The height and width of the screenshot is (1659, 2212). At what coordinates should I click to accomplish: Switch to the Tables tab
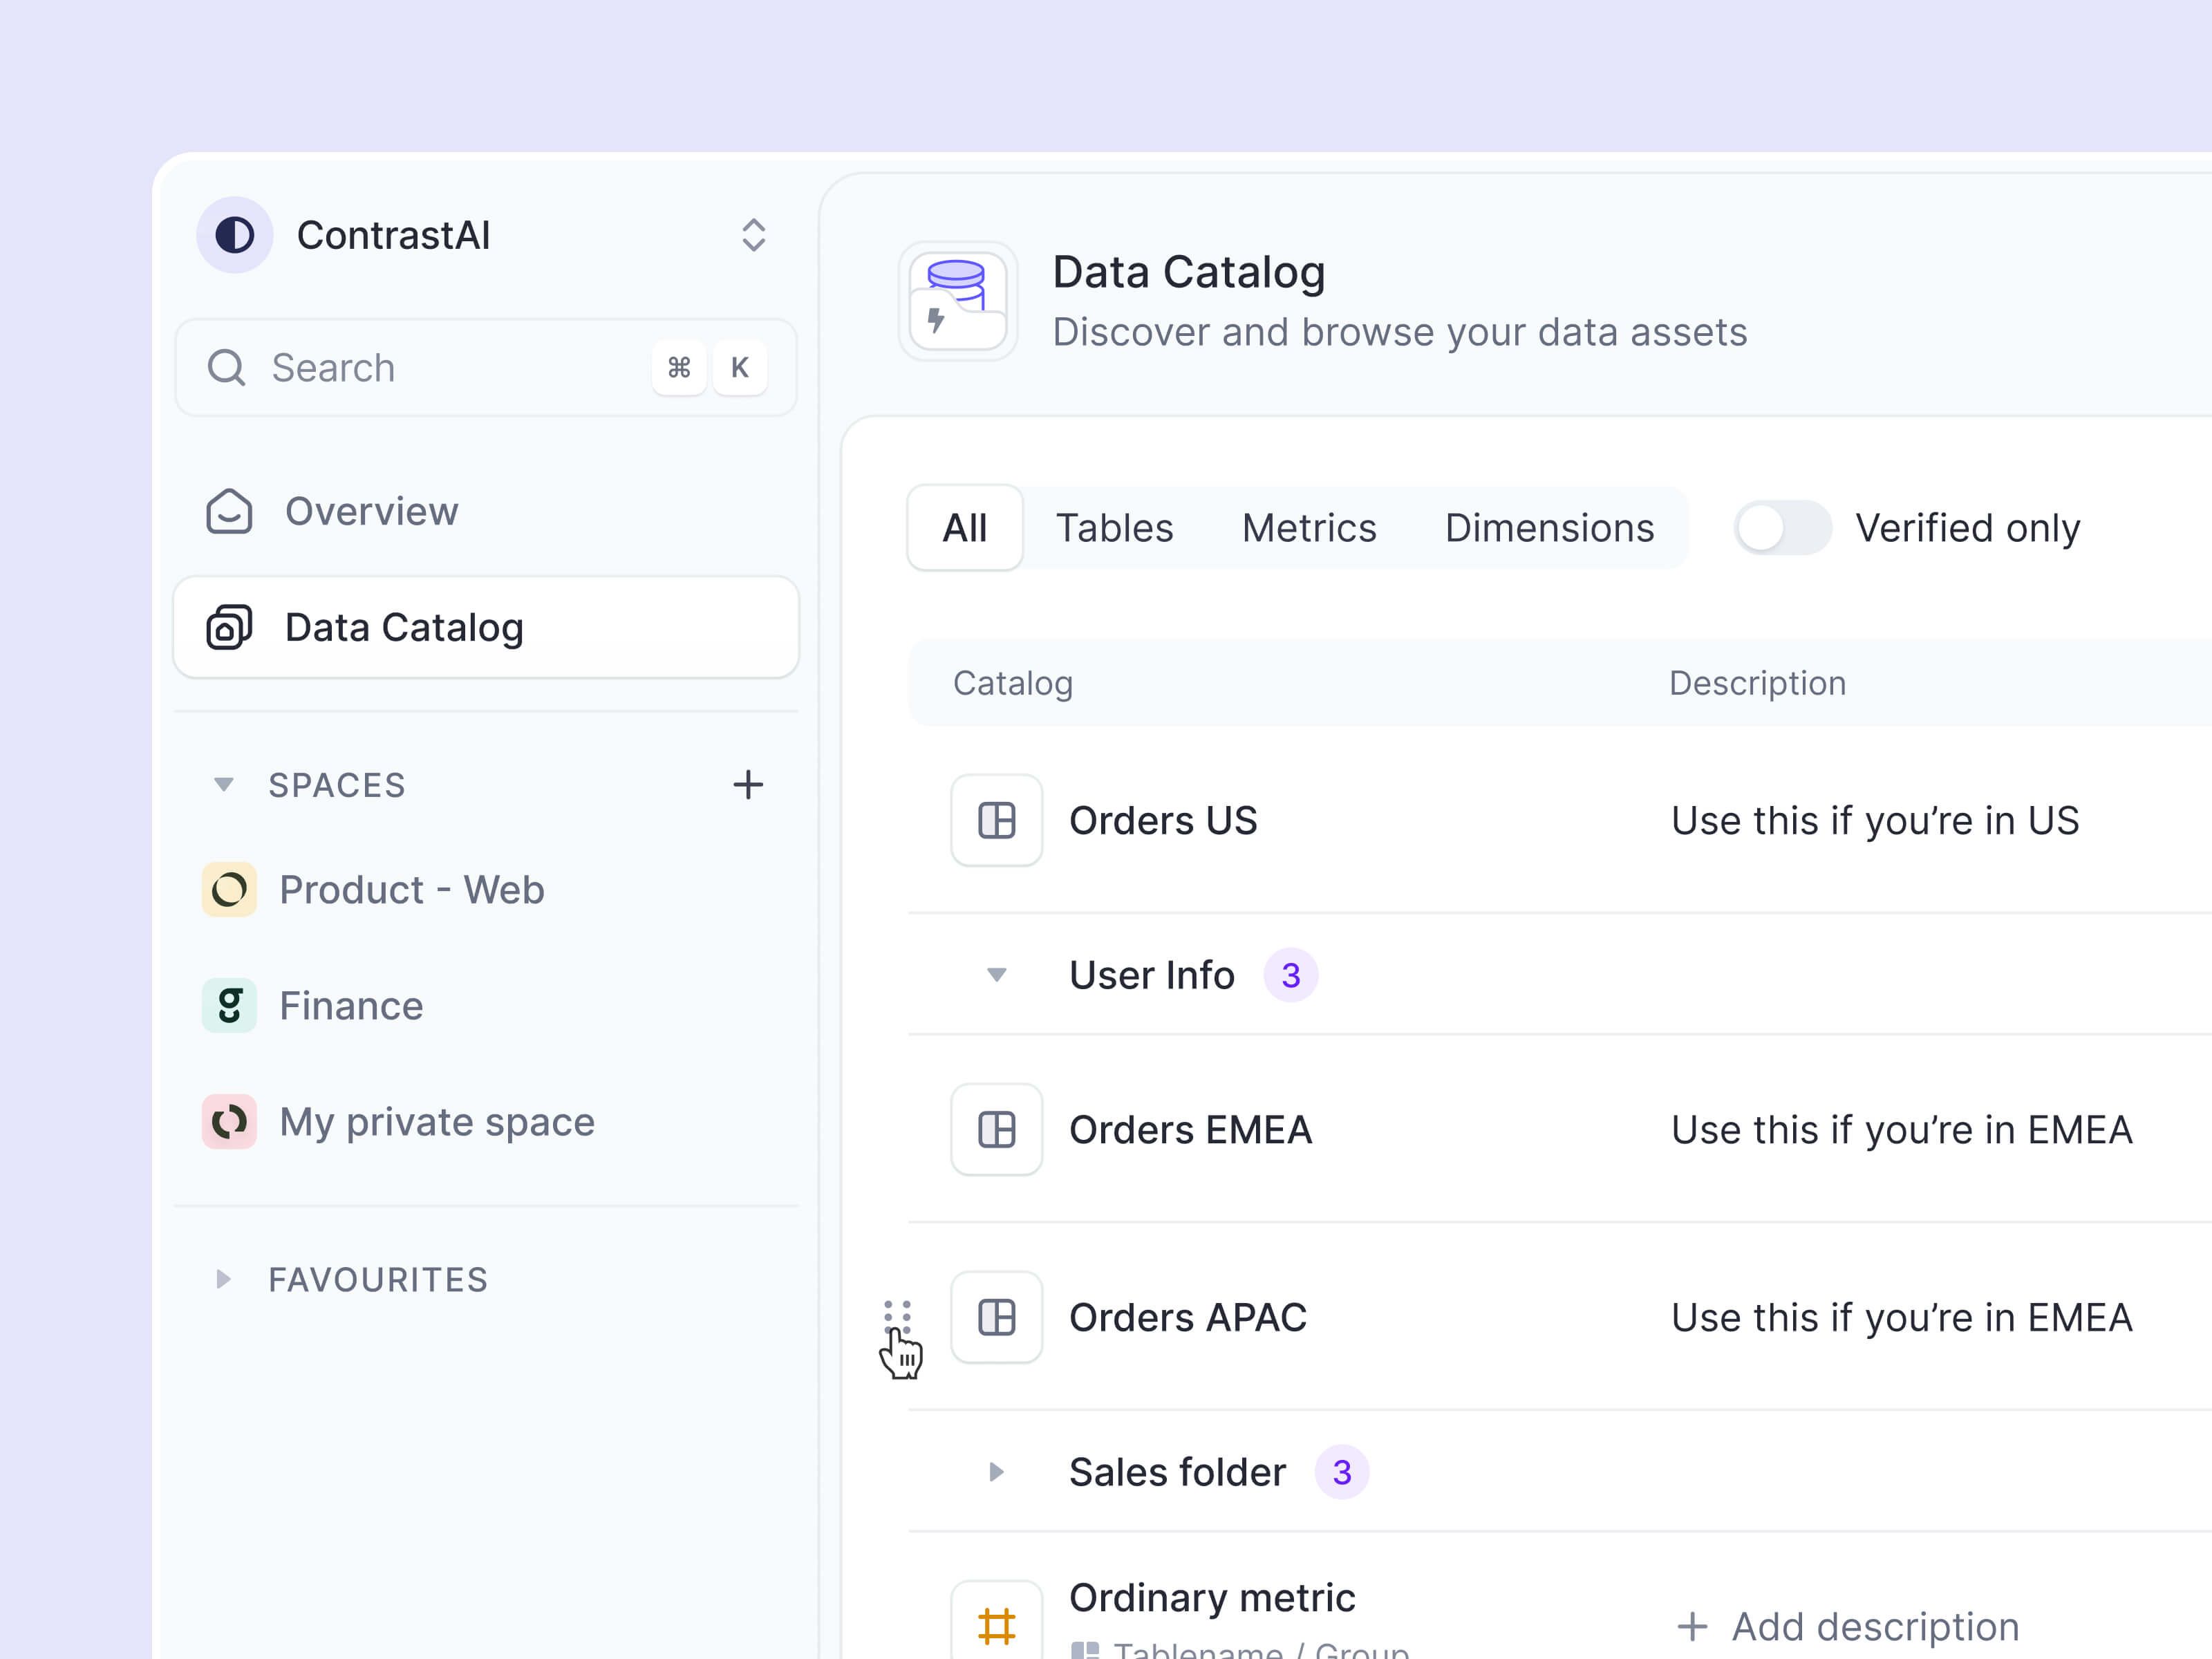1114,528
